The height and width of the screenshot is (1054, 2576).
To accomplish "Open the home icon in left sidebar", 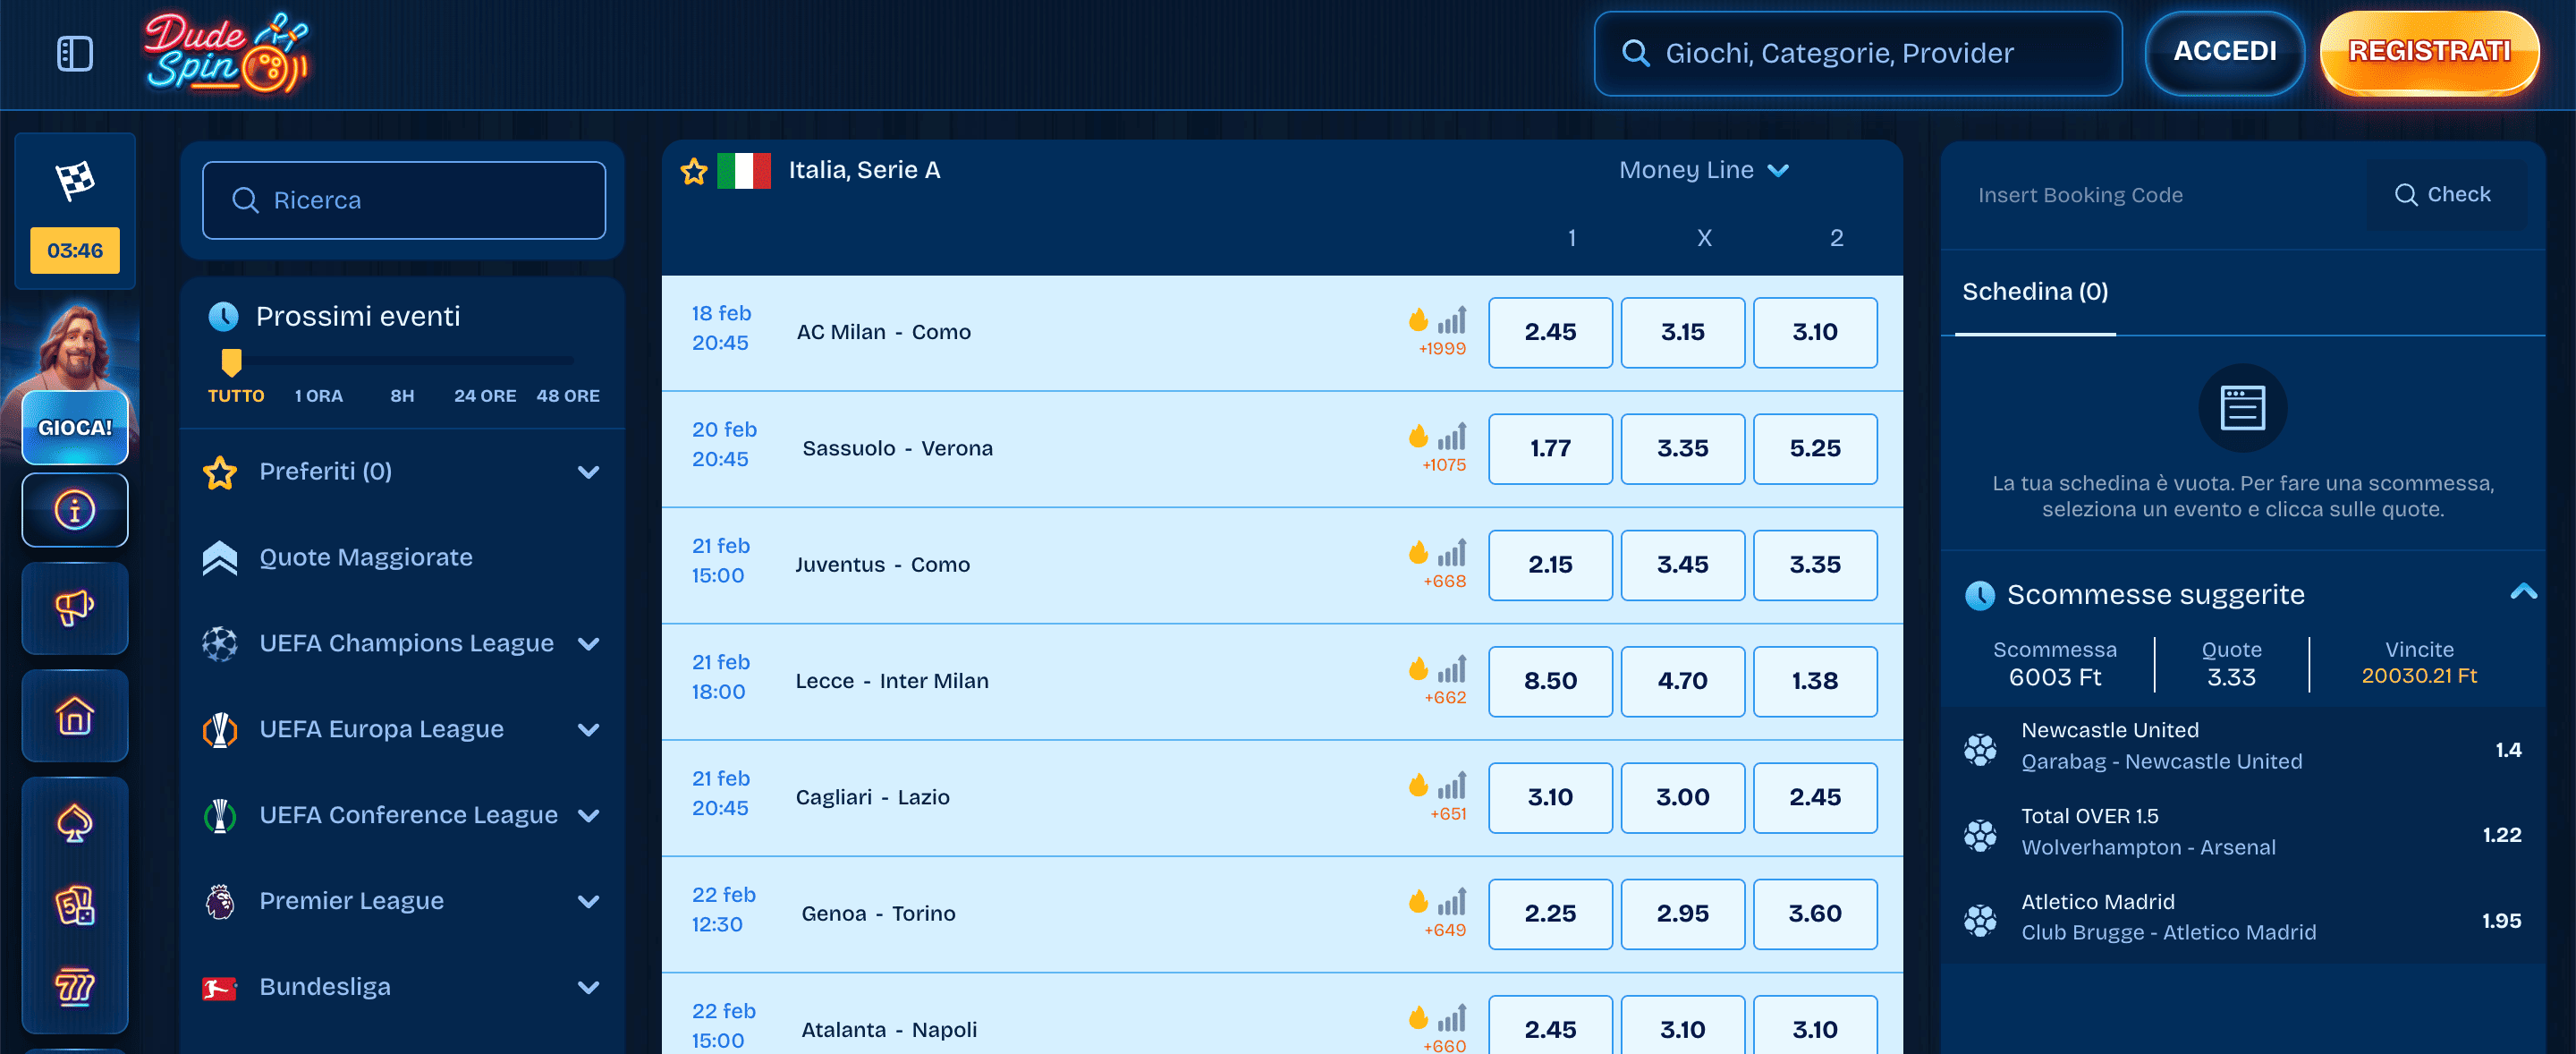I will [x=75, y=716].
